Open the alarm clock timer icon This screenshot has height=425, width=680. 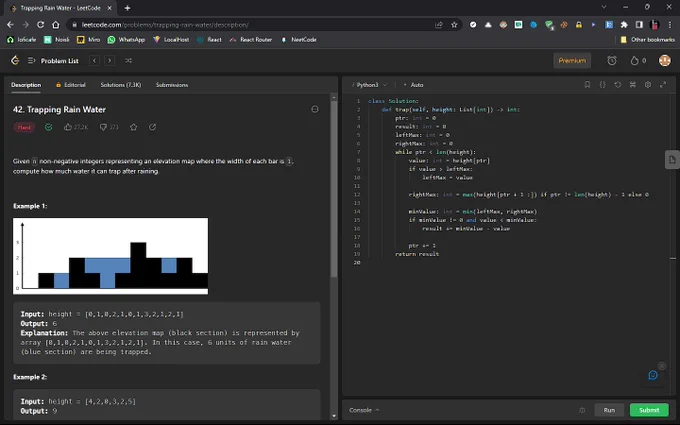pos(612,61)
